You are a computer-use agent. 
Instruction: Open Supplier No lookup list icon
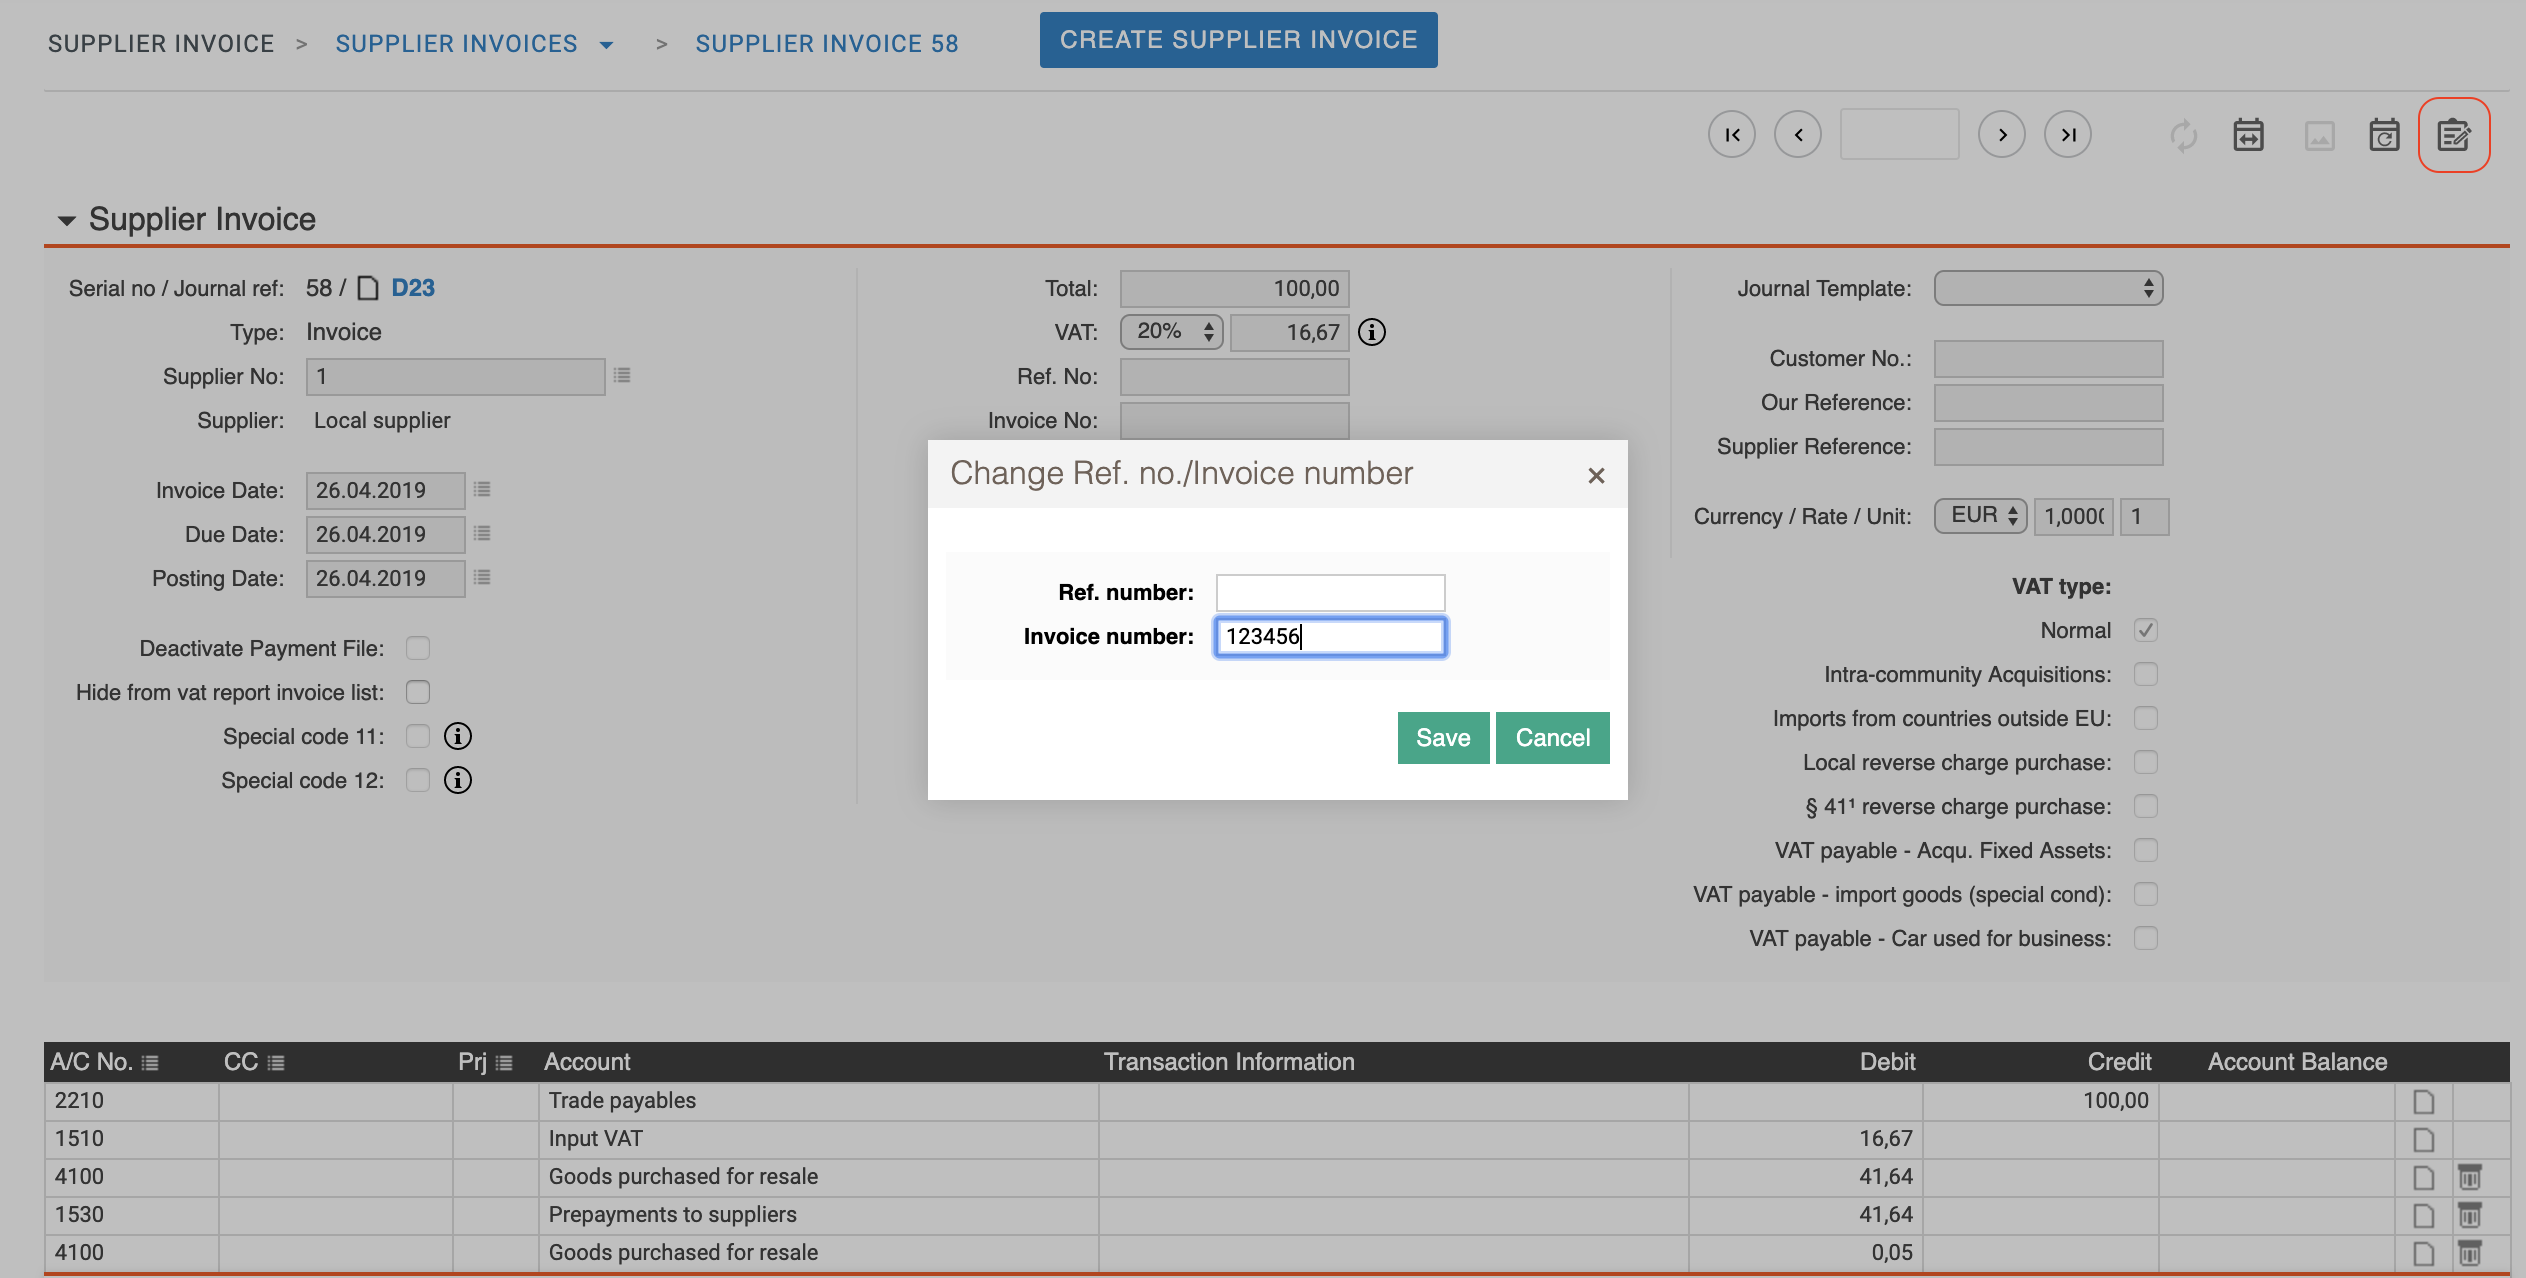click(622, 376)
